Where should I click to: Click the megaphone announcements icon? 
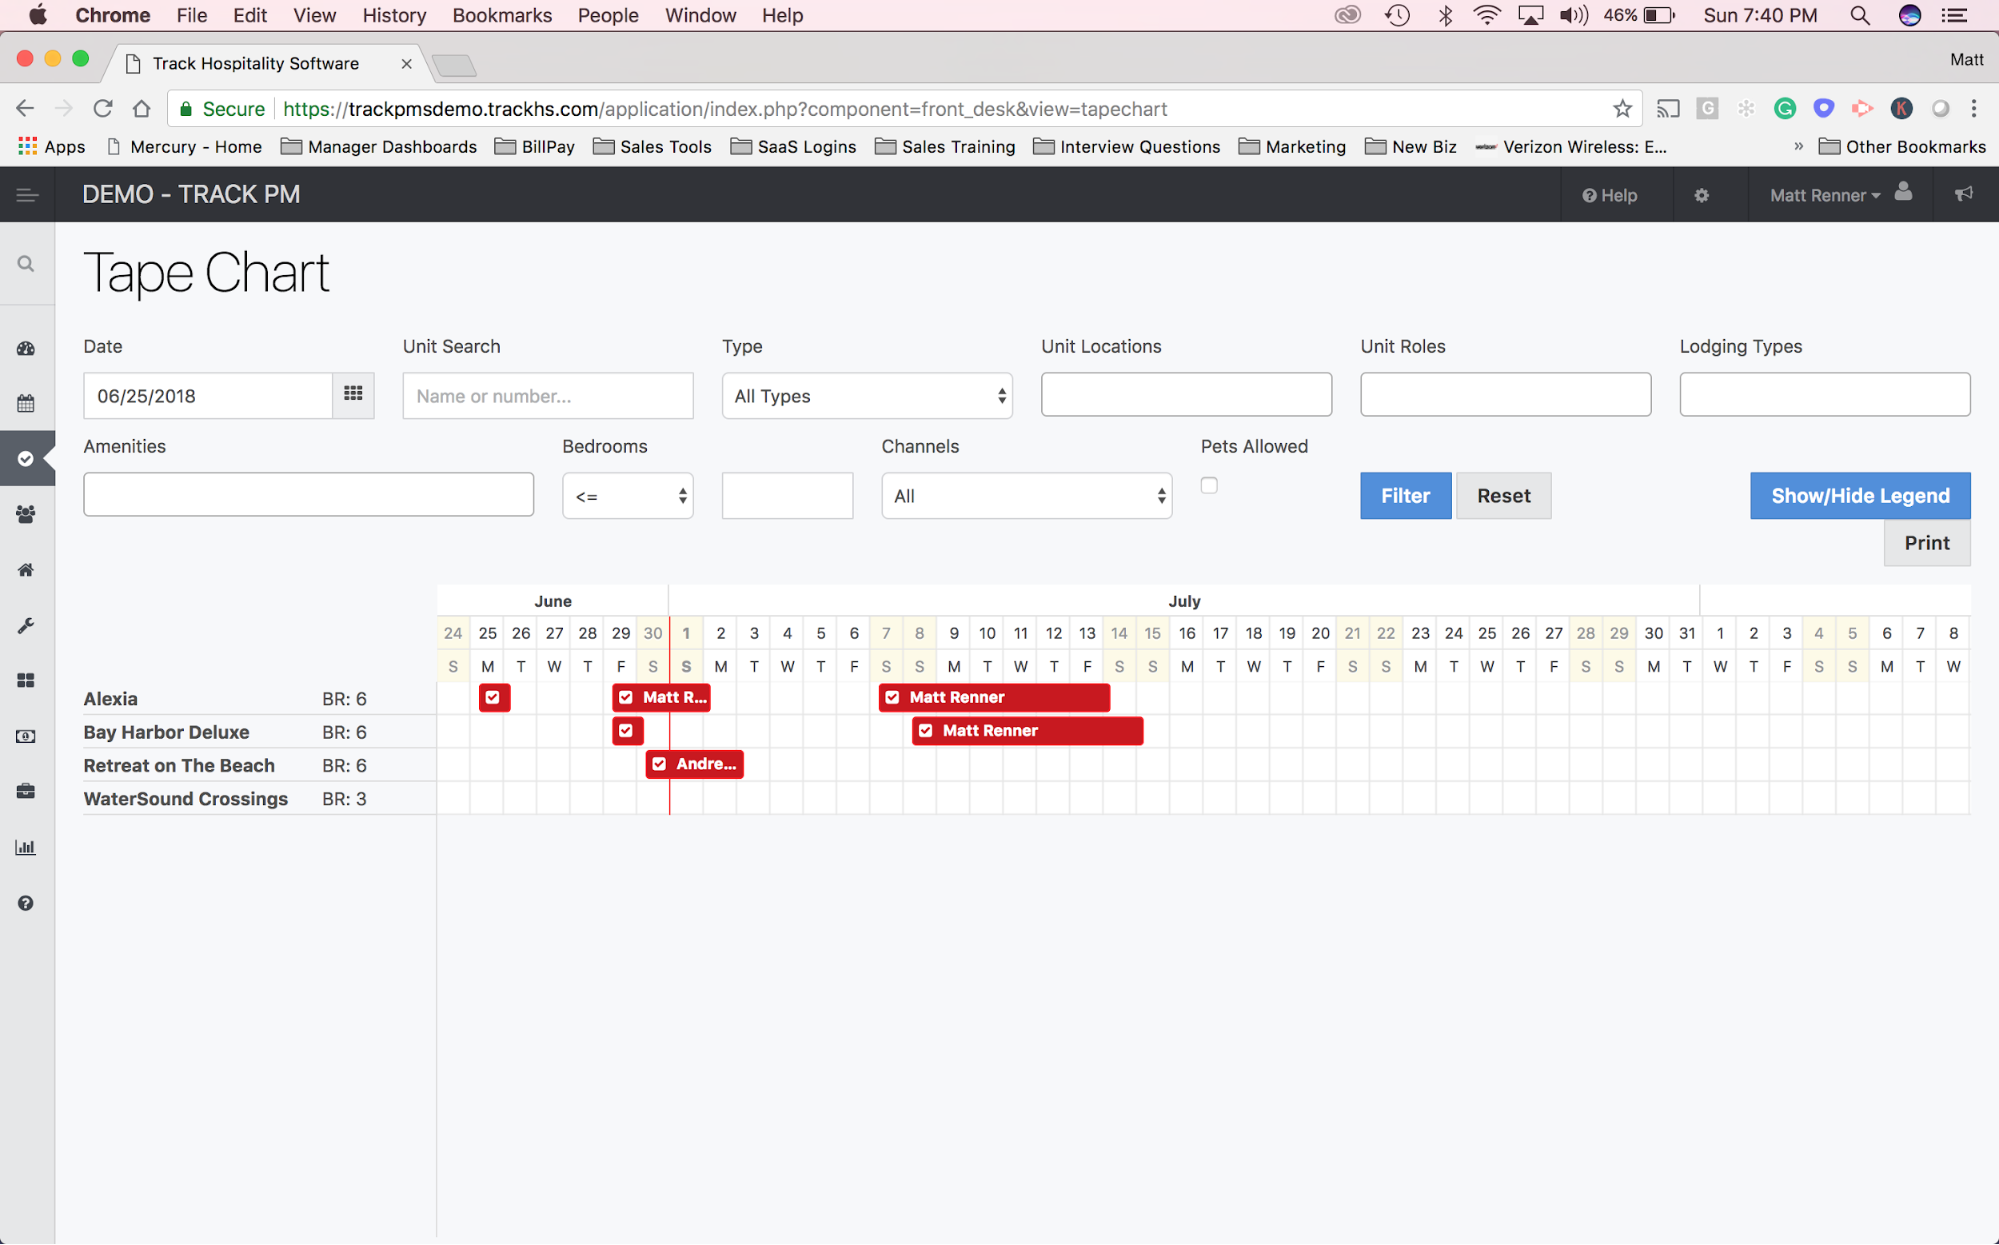[x=1964, y=194]
